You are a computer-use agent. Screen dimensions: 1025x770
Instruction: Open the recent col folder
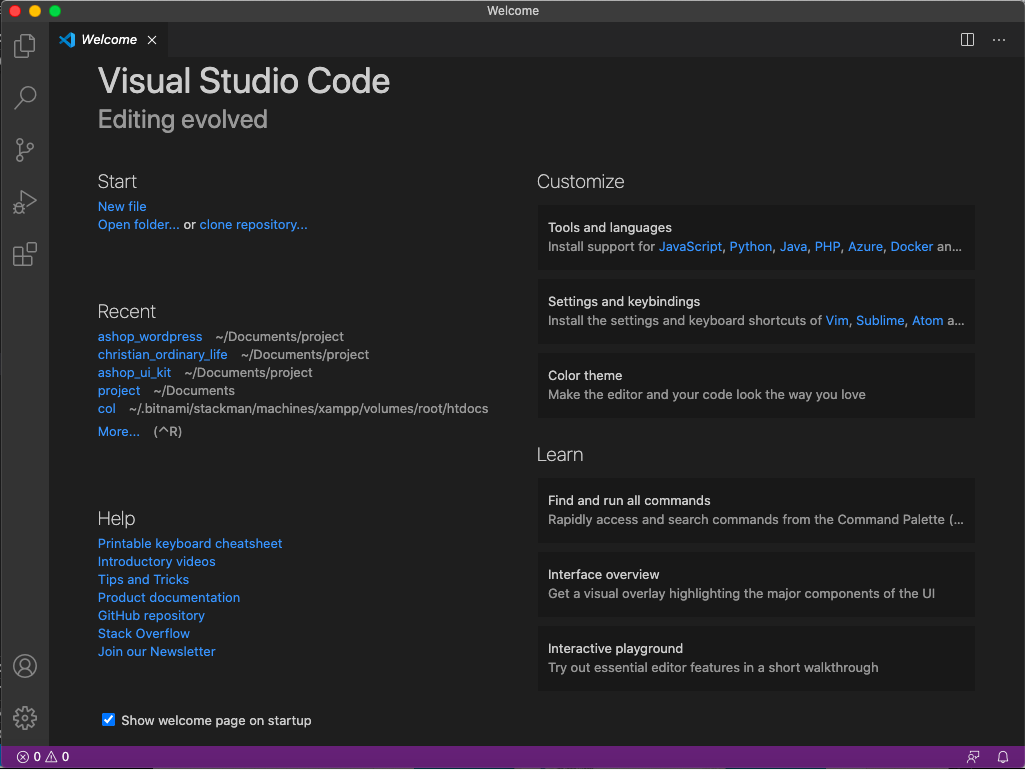[107, 409]
